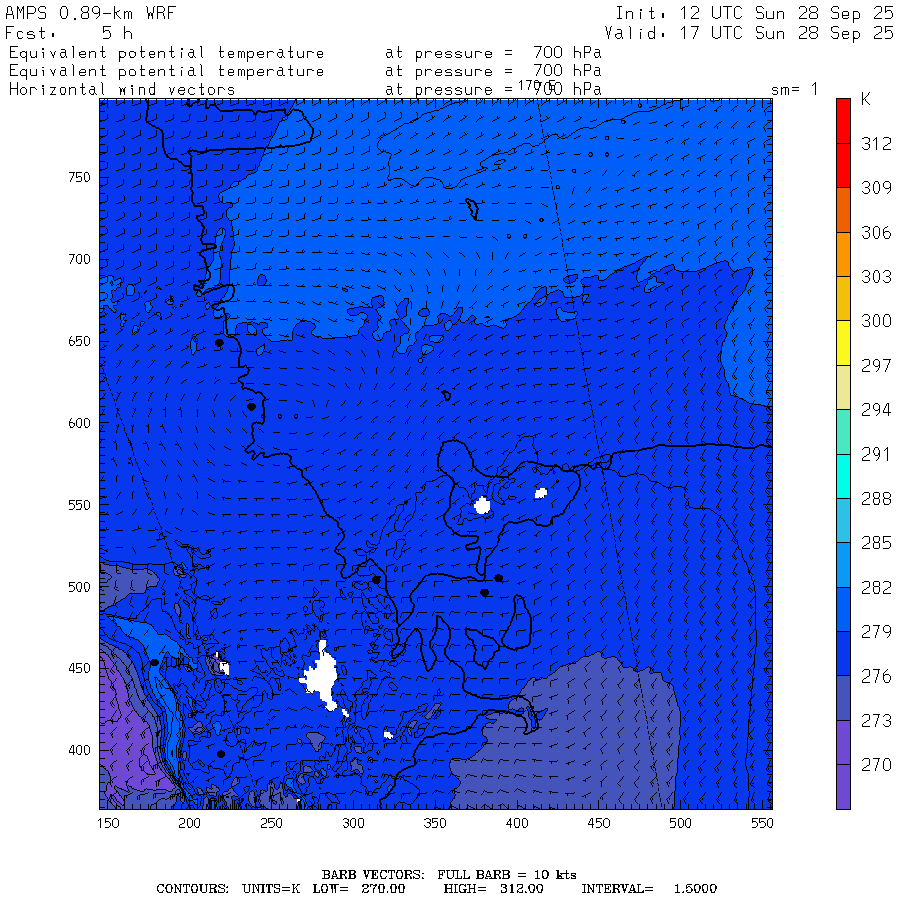Click 'BARB VECTORS: FULL BARB = 10 kts' caption
This screenshot has width=900, height=900.
[449, 875]
